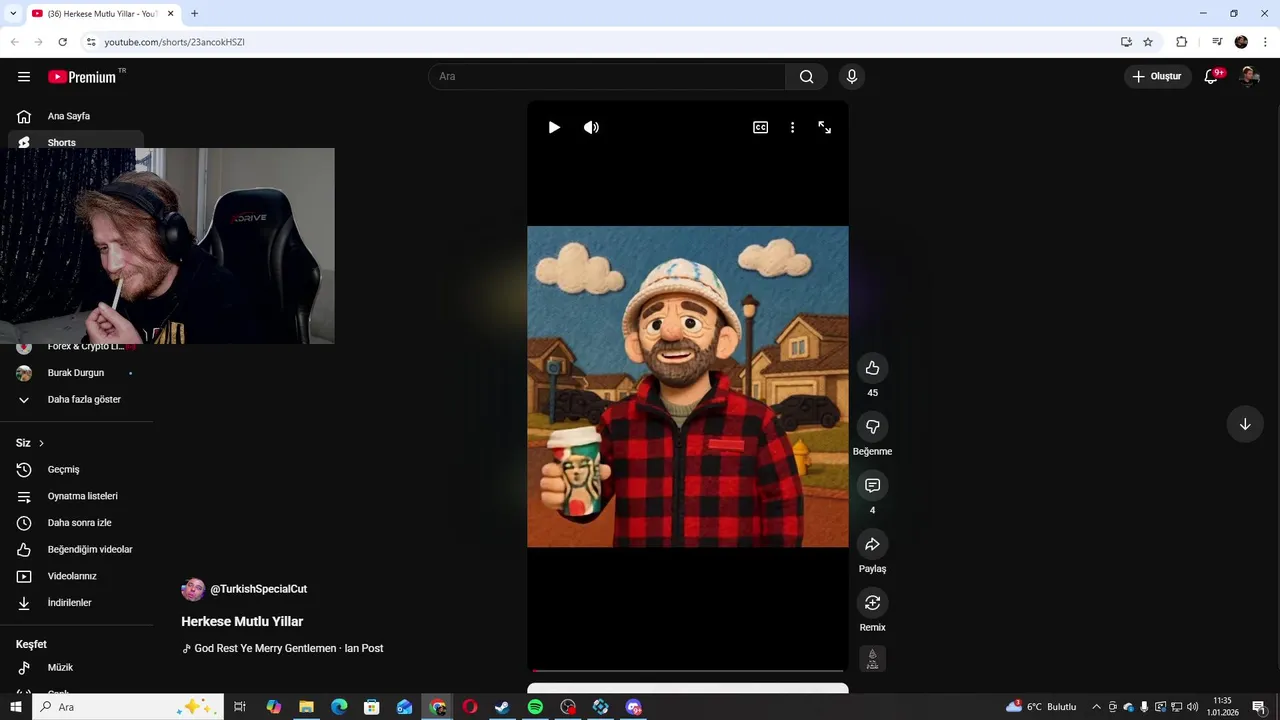Viewport: 1280px width, 720px height.
Task: Open Chrome extensions puzzle icon
Action: coord(1181,42)
